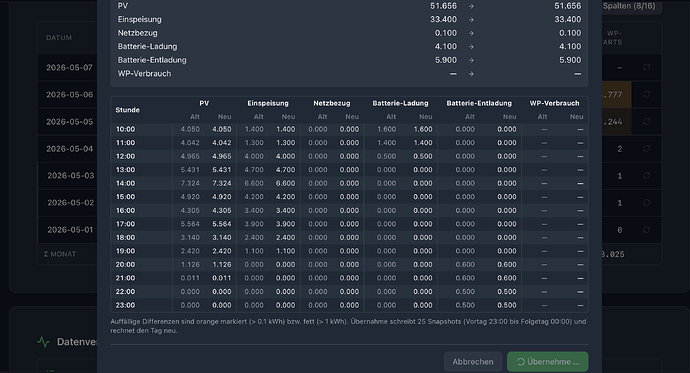The image size is (690, 373).
Task: Click the 18:00 hour row label
Action: click(x=125, y=238)
